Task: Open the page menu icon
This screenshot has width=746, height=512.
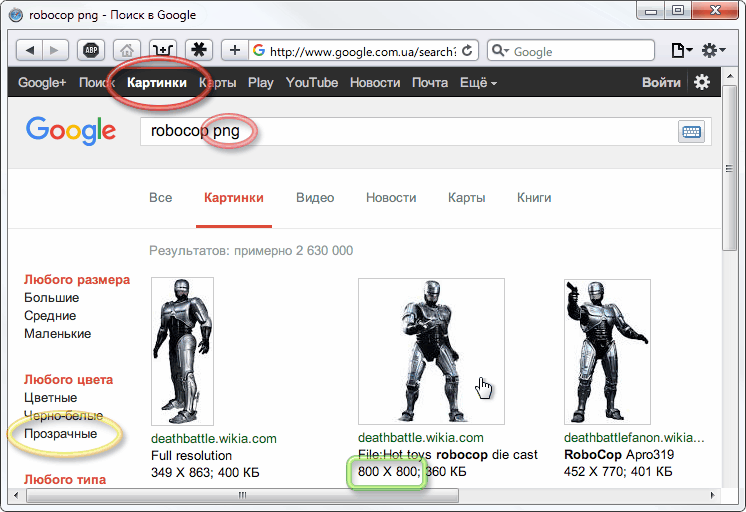Action: [x=681, y=50]
